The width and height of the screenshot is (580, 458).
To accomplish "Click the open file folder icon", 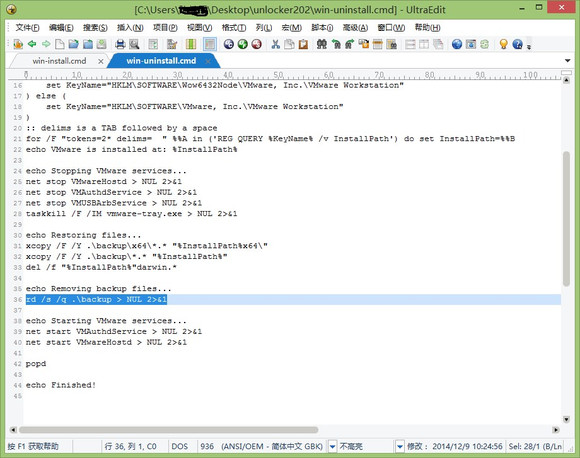I will tap(74, 44).
